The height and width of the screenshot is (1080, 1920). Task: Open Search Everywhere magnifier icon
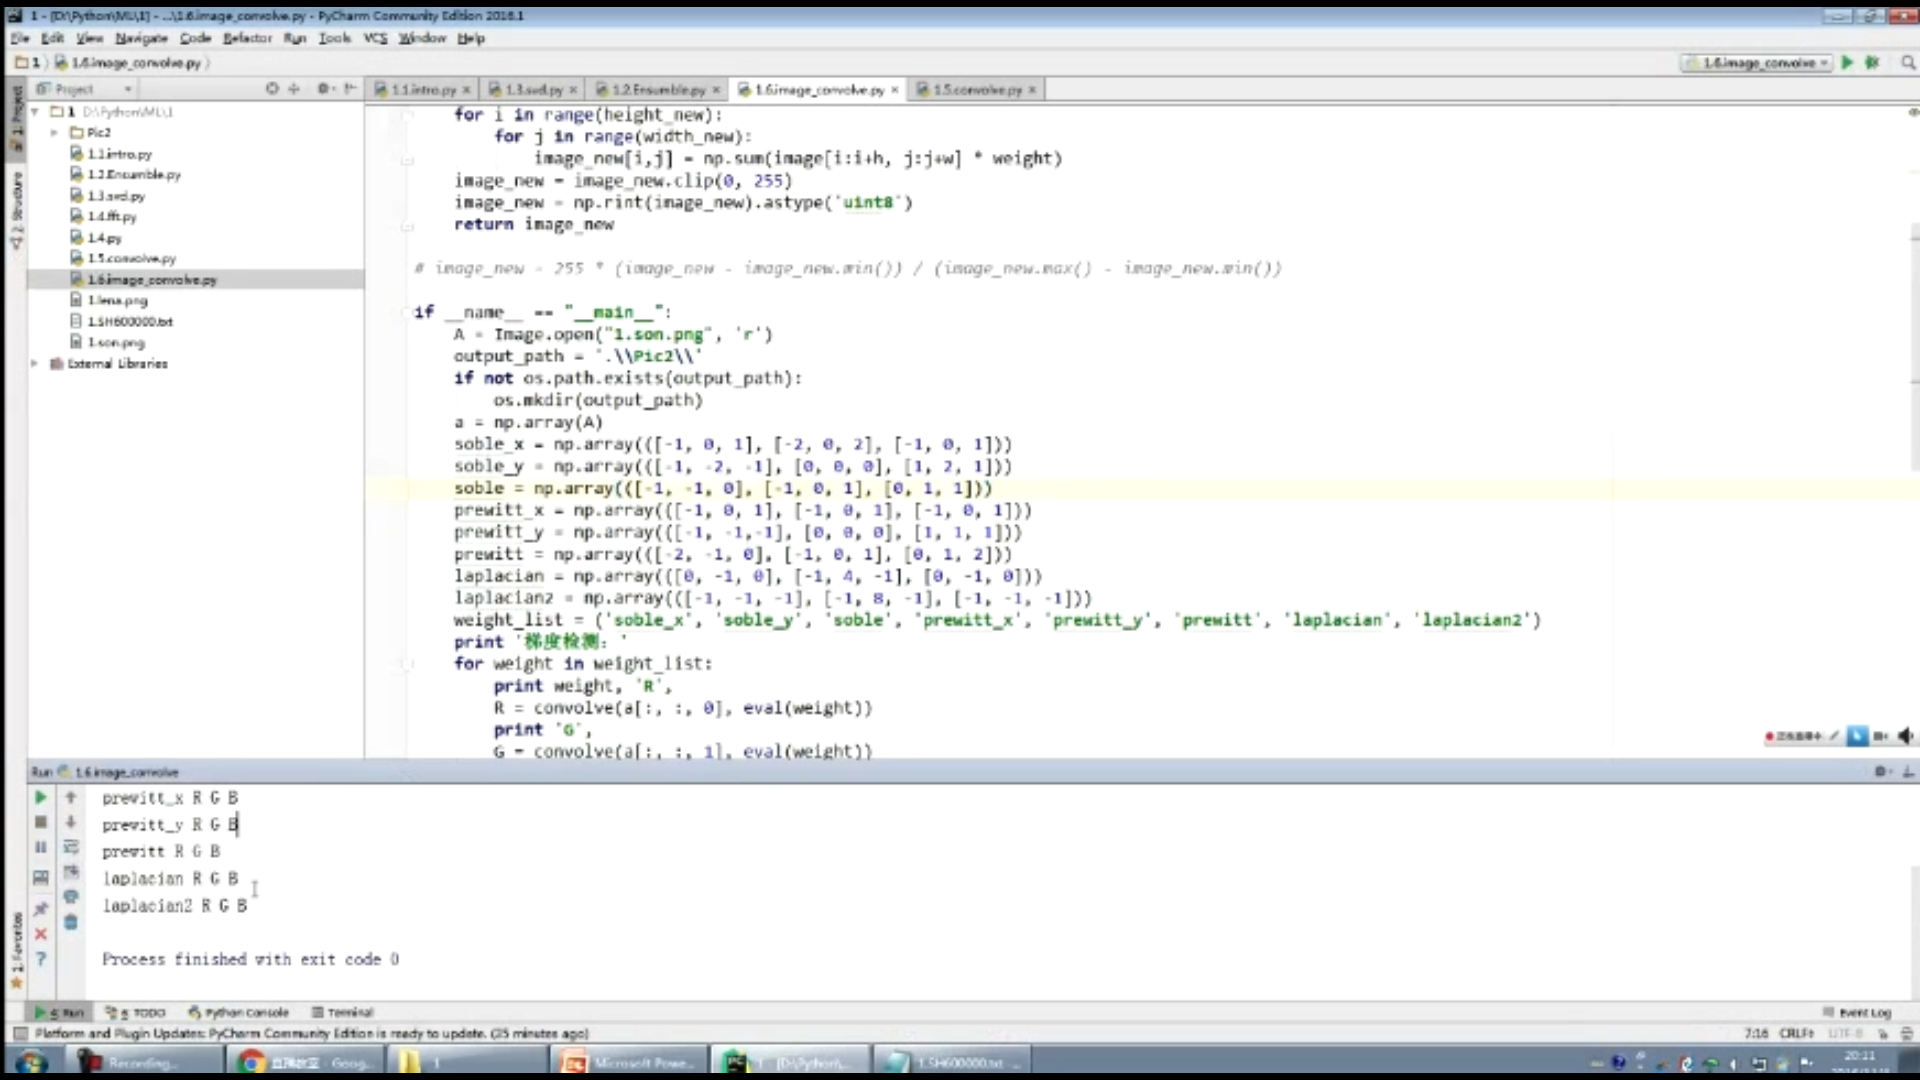[1907, 62]
